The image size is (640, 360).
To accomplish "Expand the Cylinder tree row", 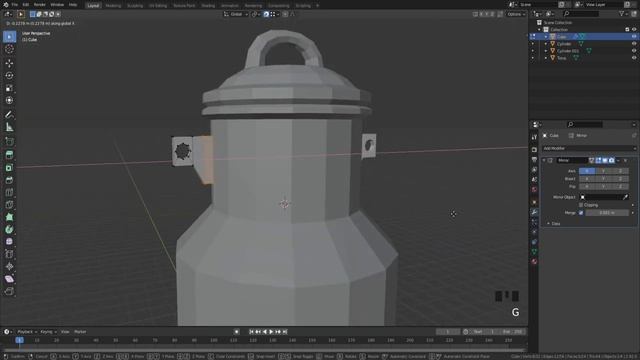I will [546, 44].
